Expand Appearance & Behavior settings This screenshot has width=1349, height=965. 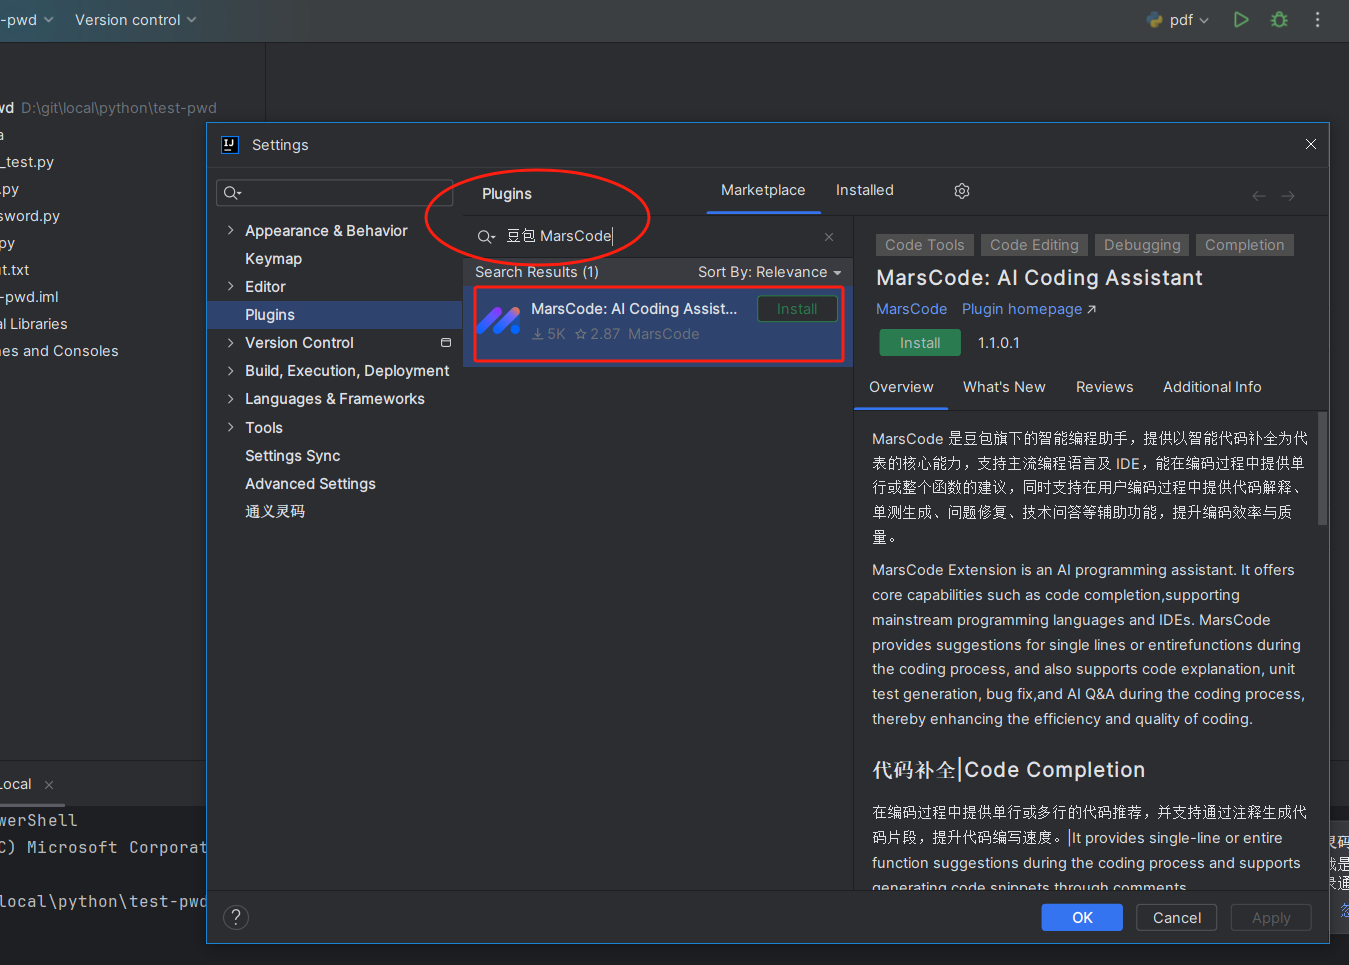point(229,230)
